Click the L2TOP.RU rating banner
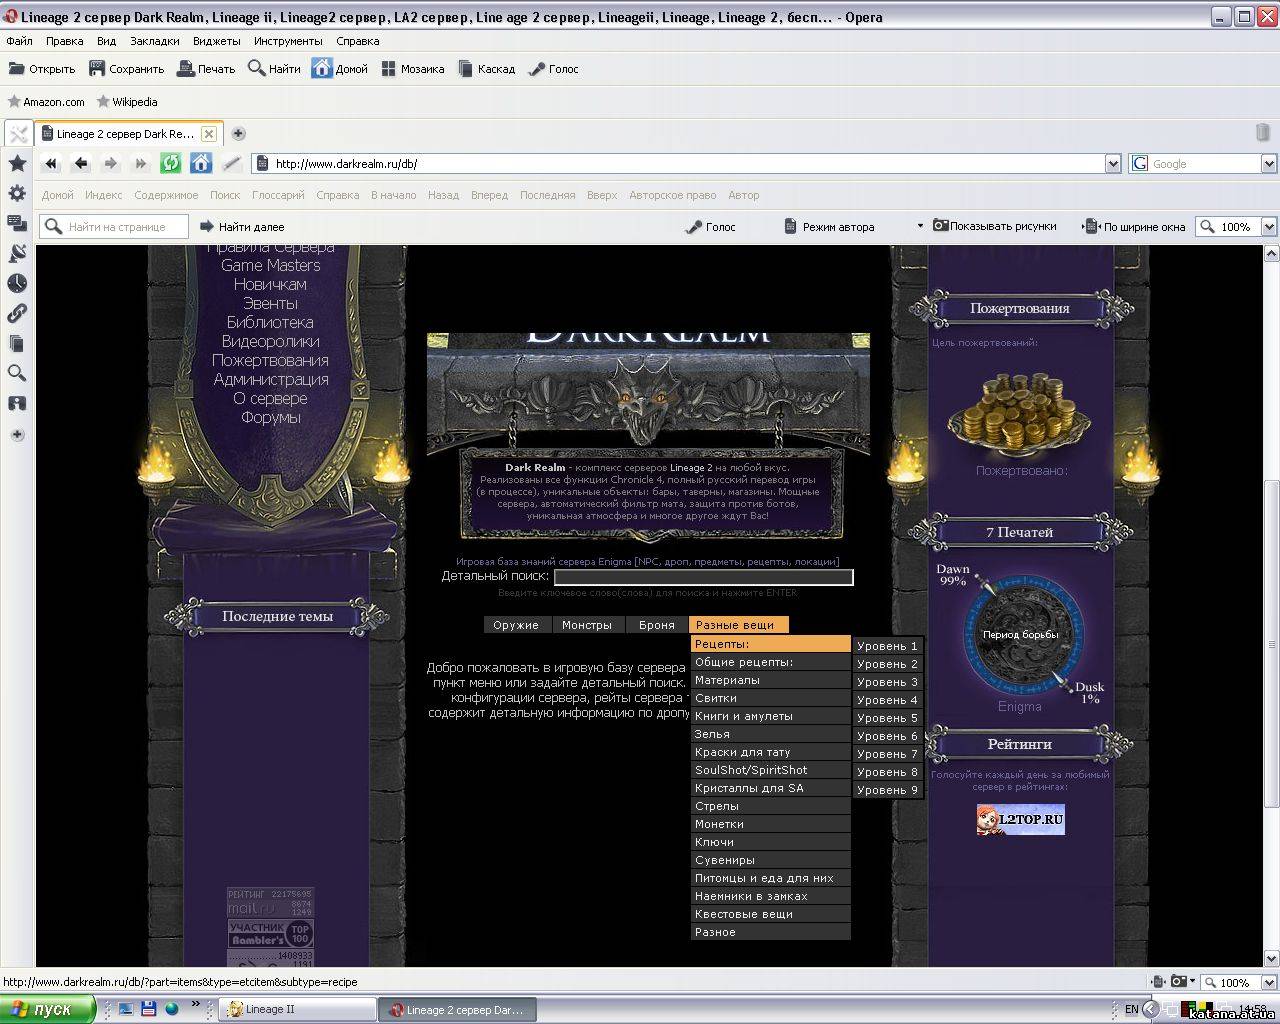 click(1020, 819)
